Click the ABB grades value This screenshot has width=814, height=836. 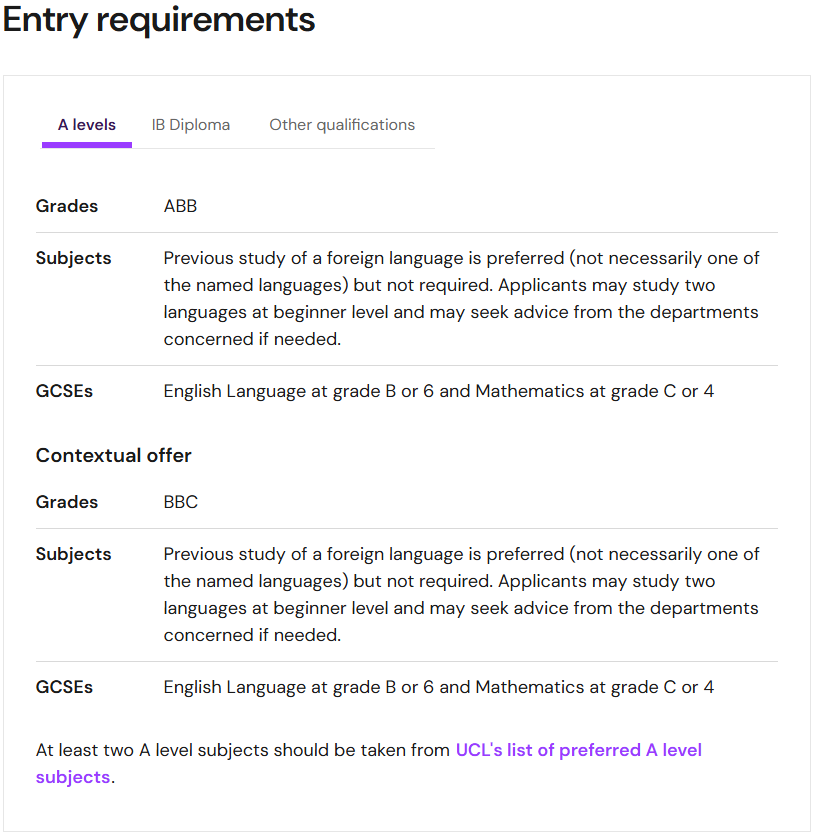[x=180, y=206]
